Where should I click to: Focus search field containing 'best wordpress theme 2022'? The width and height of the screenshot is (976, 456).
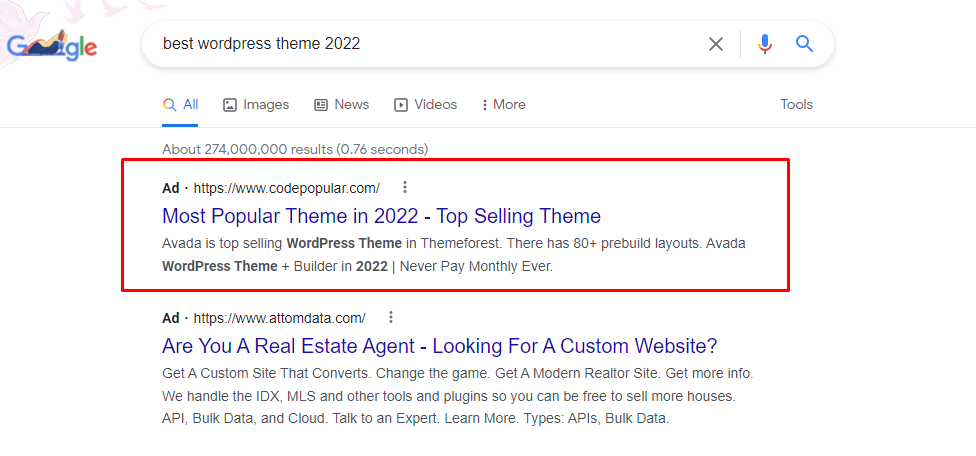click(423, 44)
